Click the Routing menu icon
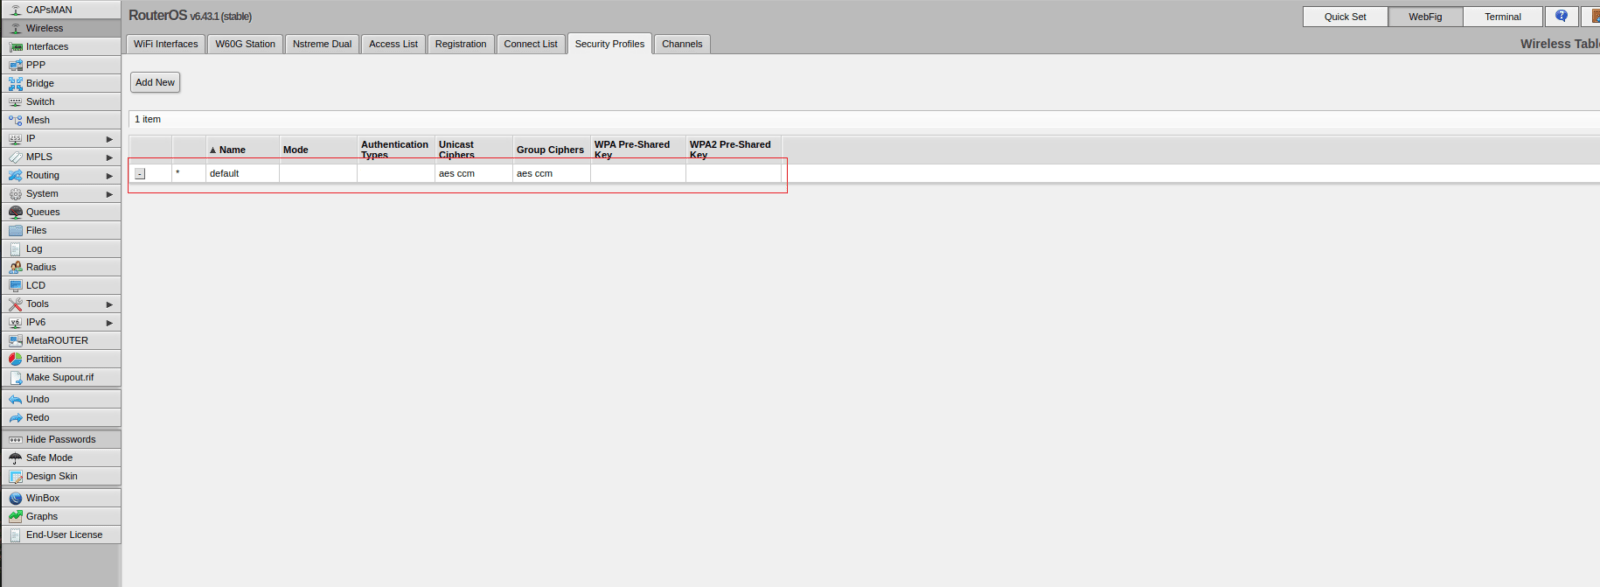This screenshot has width=1600, height=587. pos(15,175)
